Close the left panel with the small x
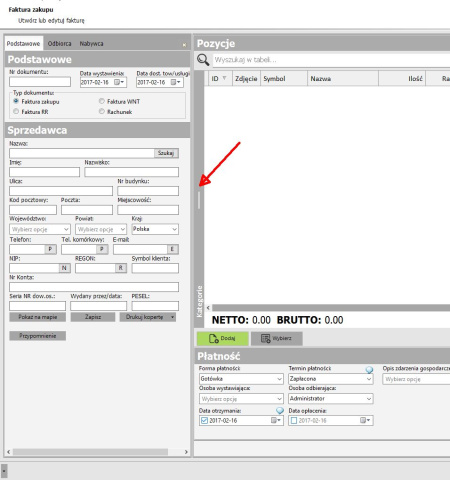The width and height of the screenshot is (450, 480). [184, 45]
